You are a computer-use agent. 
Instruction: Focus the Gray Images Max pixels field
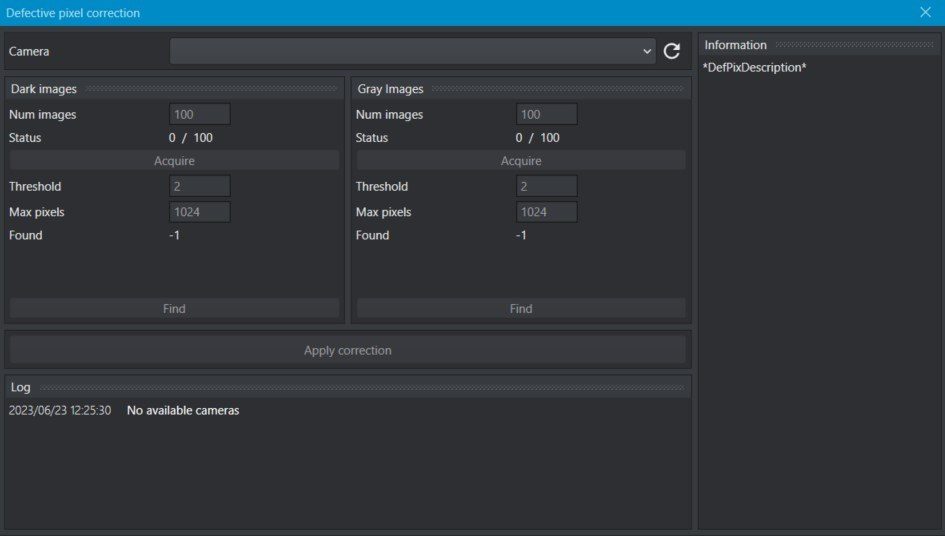click(x=547, y=212)
